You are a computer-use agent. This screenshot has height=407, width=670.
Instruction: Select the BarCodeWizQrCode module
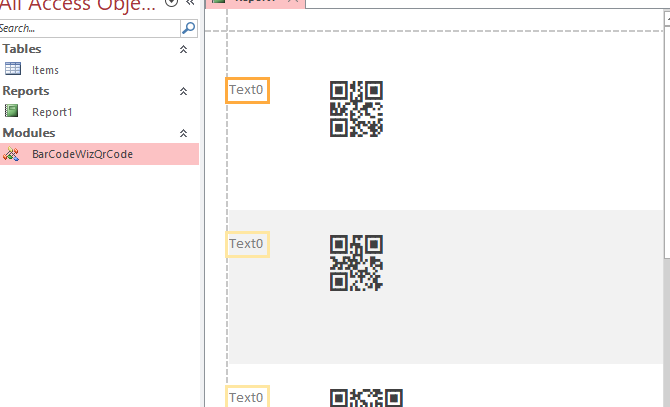tap(99, 154)
